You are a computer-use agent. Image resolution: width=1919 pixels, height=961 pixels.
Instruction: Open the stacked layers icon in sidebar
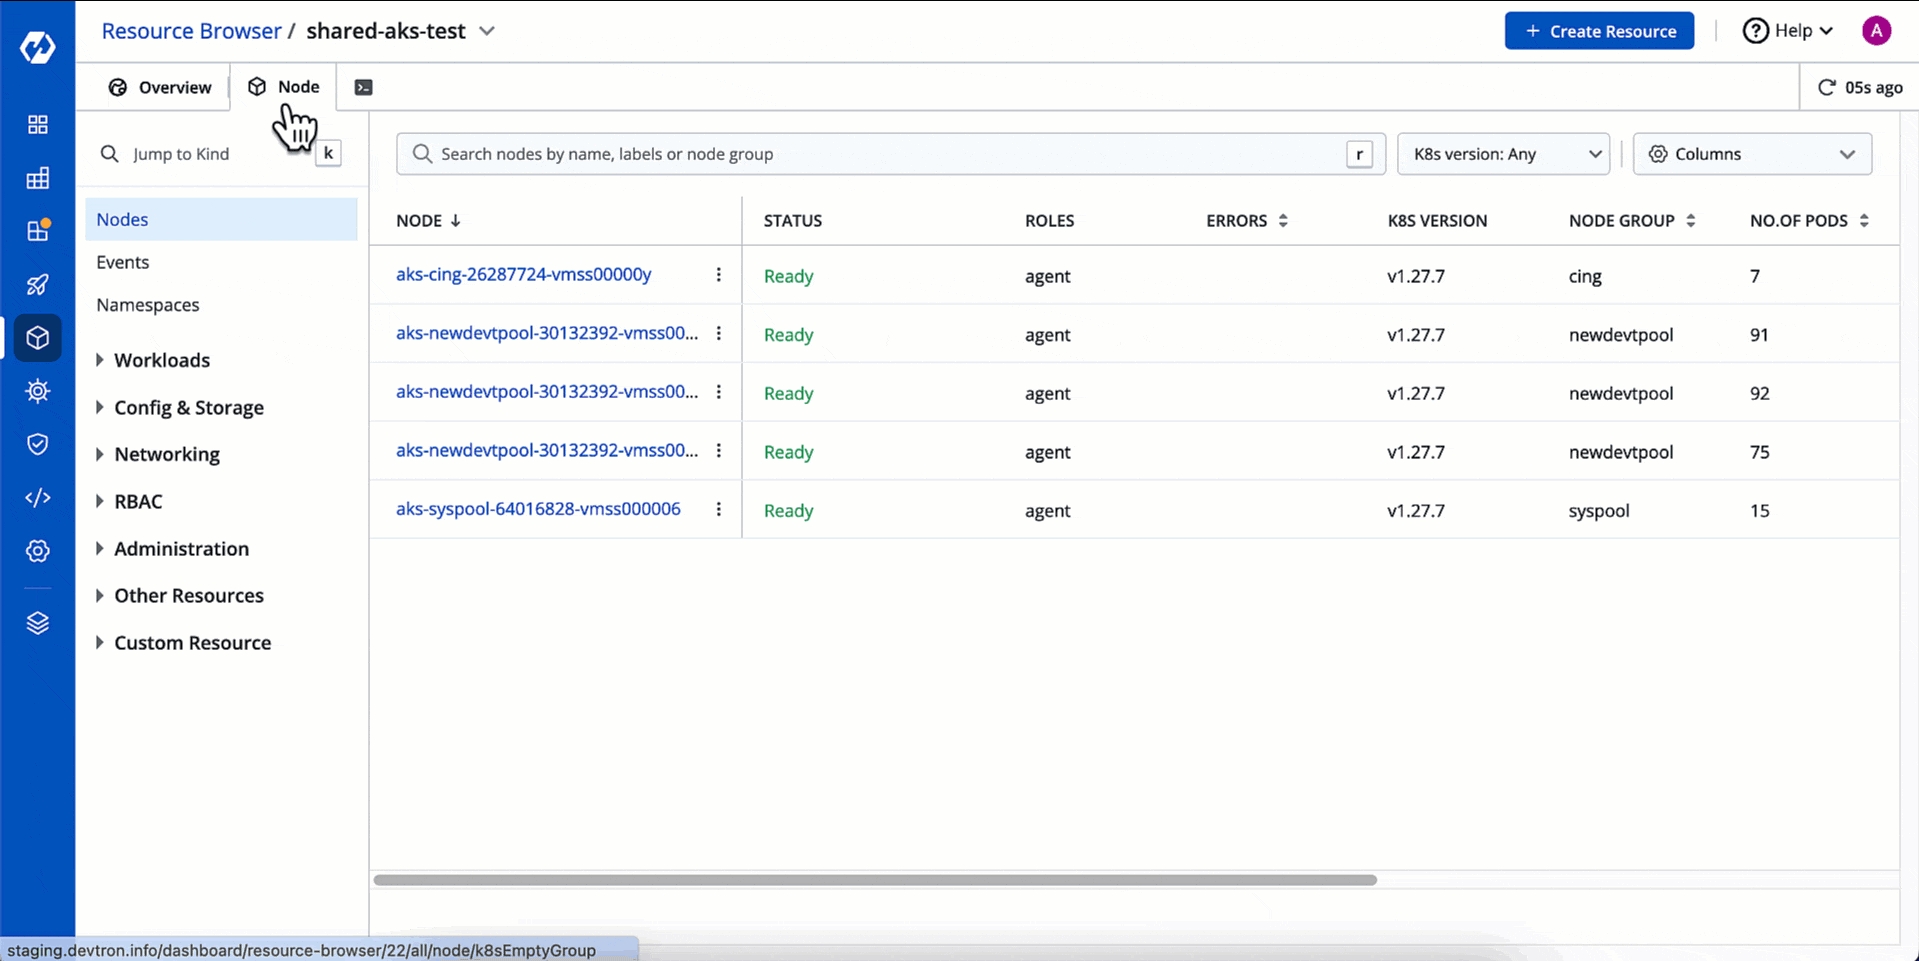click(x=37, y=623)
